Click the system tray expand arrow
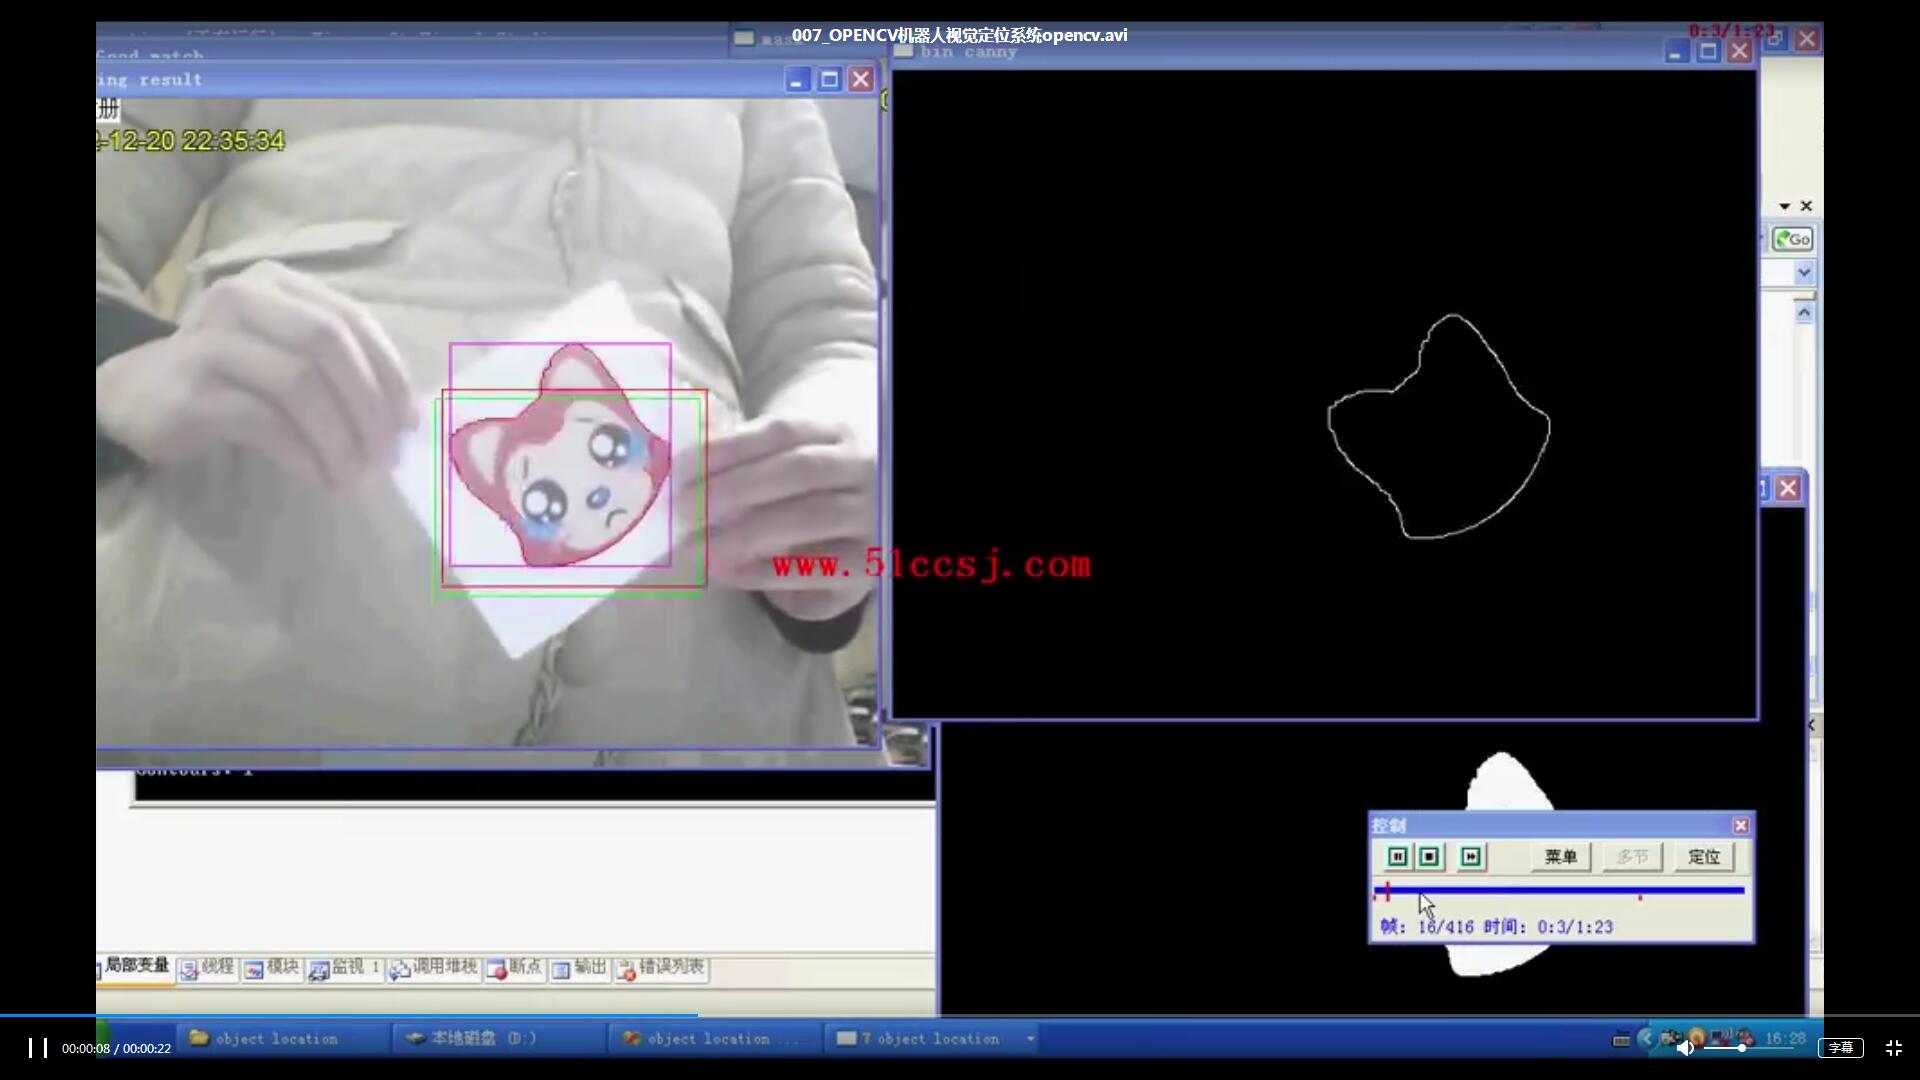 [1646, 1038]
